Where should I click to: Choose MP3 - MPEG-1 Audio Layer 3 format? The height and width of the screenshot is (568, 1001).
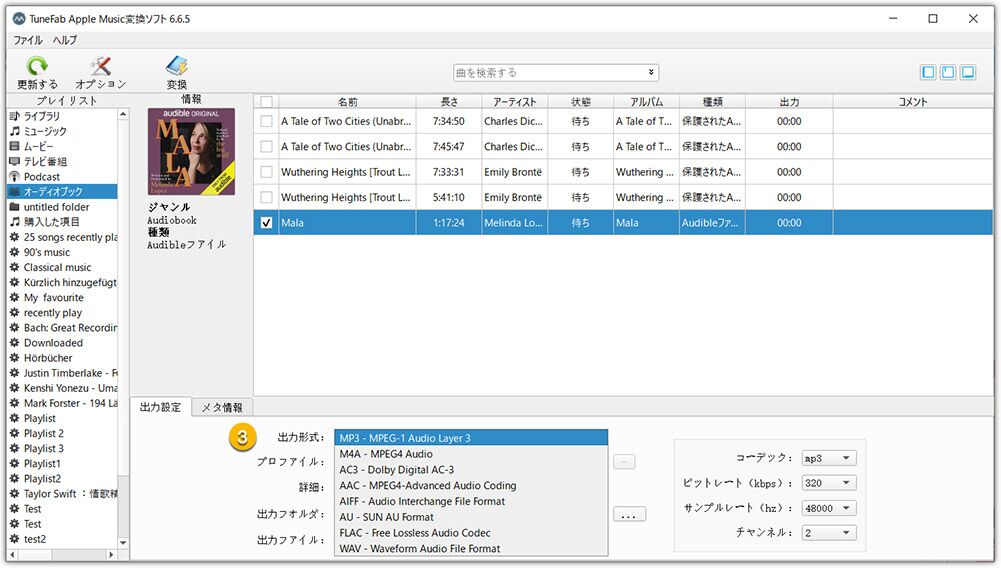point(470,438)
